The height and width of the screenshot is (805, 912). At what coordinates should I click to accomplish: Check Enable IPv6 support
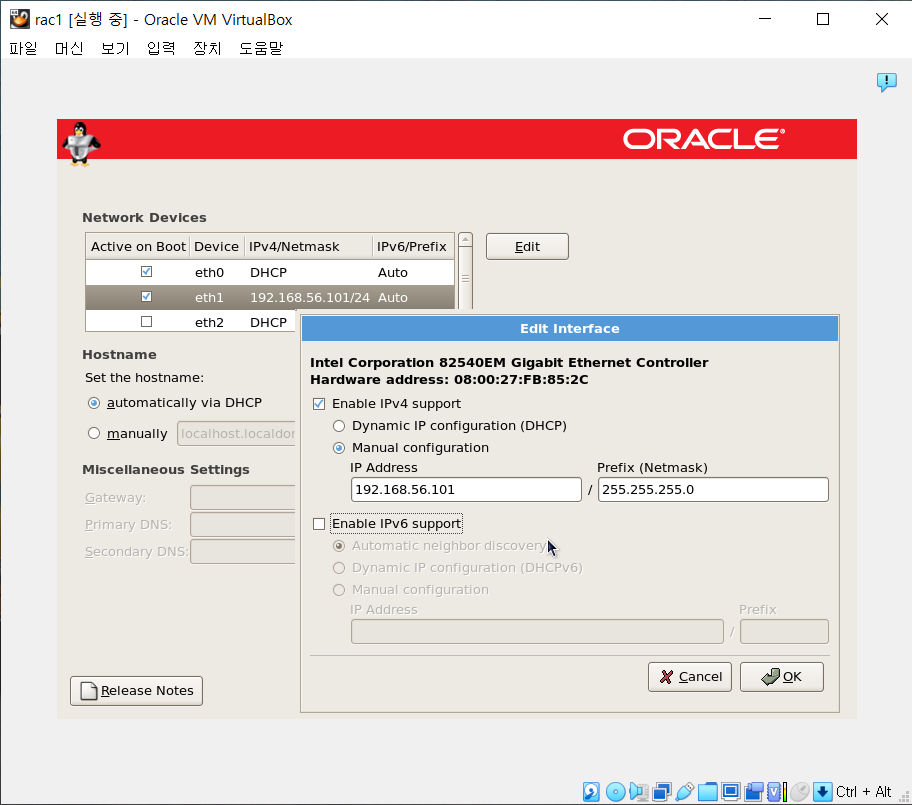point(319,524)
